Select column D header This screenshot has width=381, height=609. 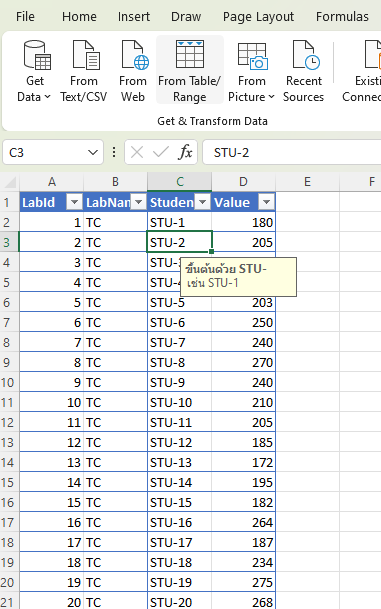pyautogui.click(x=243, y=181)
